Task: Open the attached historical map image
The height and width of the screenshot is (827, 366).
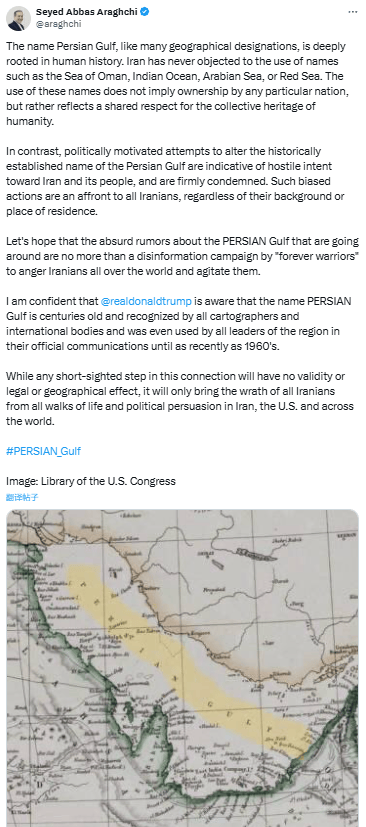Action: (x=182, y=668)
